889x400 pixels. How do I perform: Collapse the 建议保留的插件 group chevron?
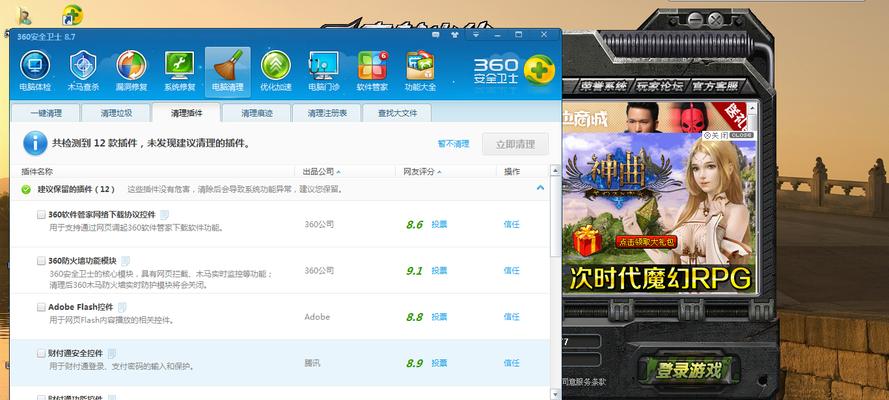540,188
